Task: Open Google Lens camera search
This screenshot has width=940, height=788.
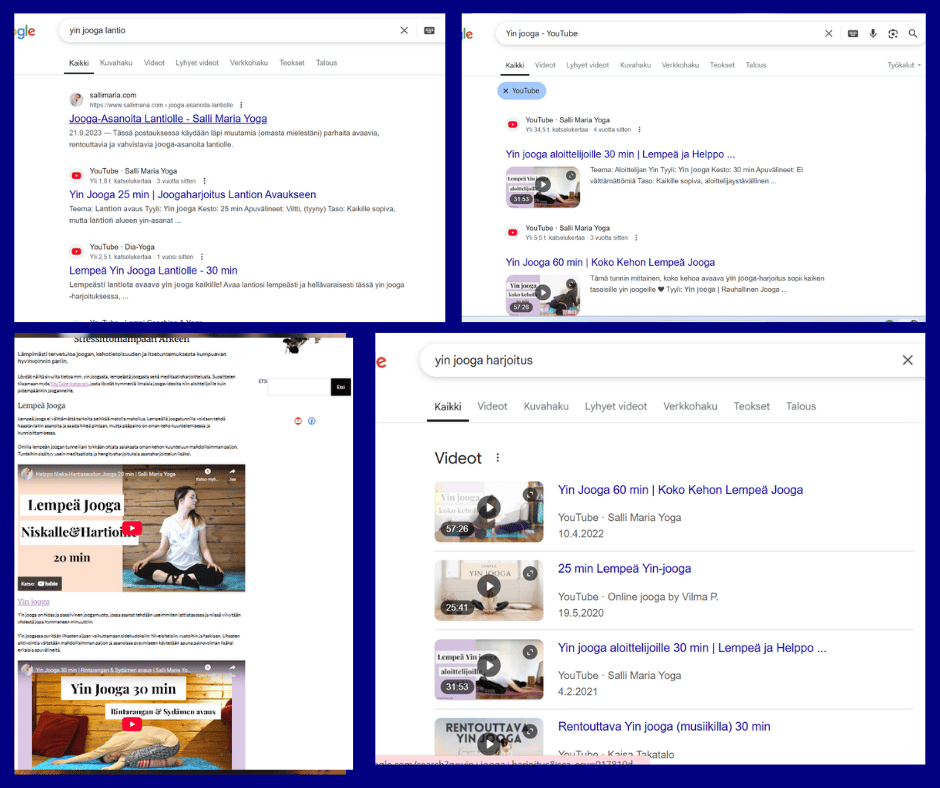Action: (x=893, y=34)
